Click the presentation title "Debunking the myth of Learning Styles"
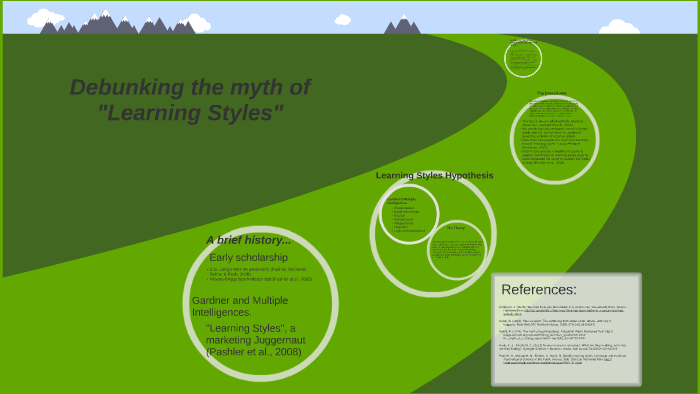Viewport: 700px width, 394px height. pos(190,100)
